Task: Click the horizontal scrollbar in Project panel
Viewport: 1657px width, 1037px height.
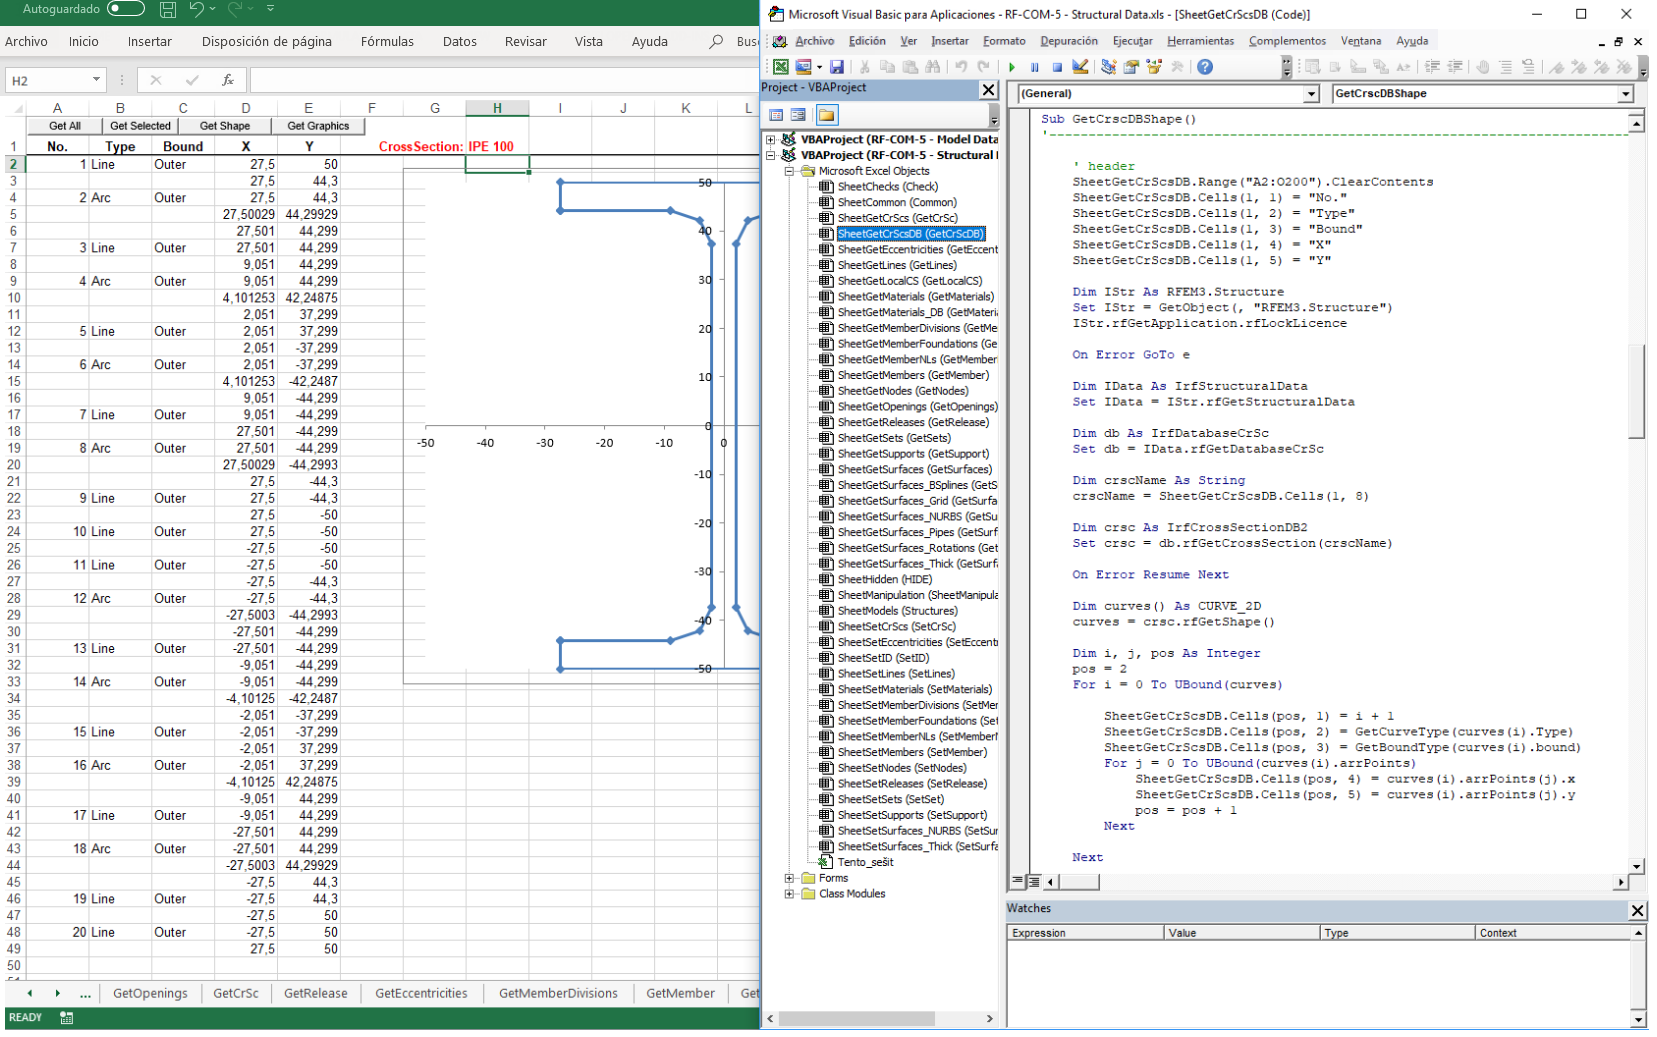Action: pos(856,1019)
